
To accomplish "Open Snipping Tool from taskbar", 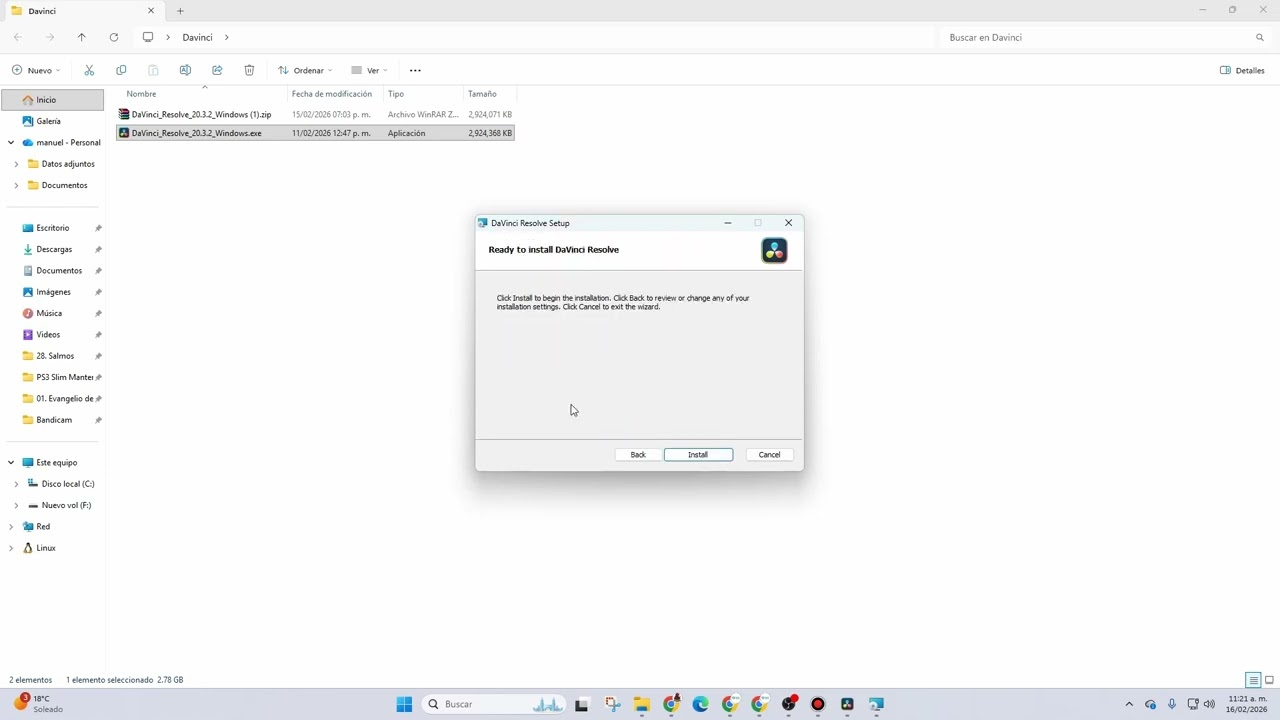I will pyautogui.click(x=612, y=704).
